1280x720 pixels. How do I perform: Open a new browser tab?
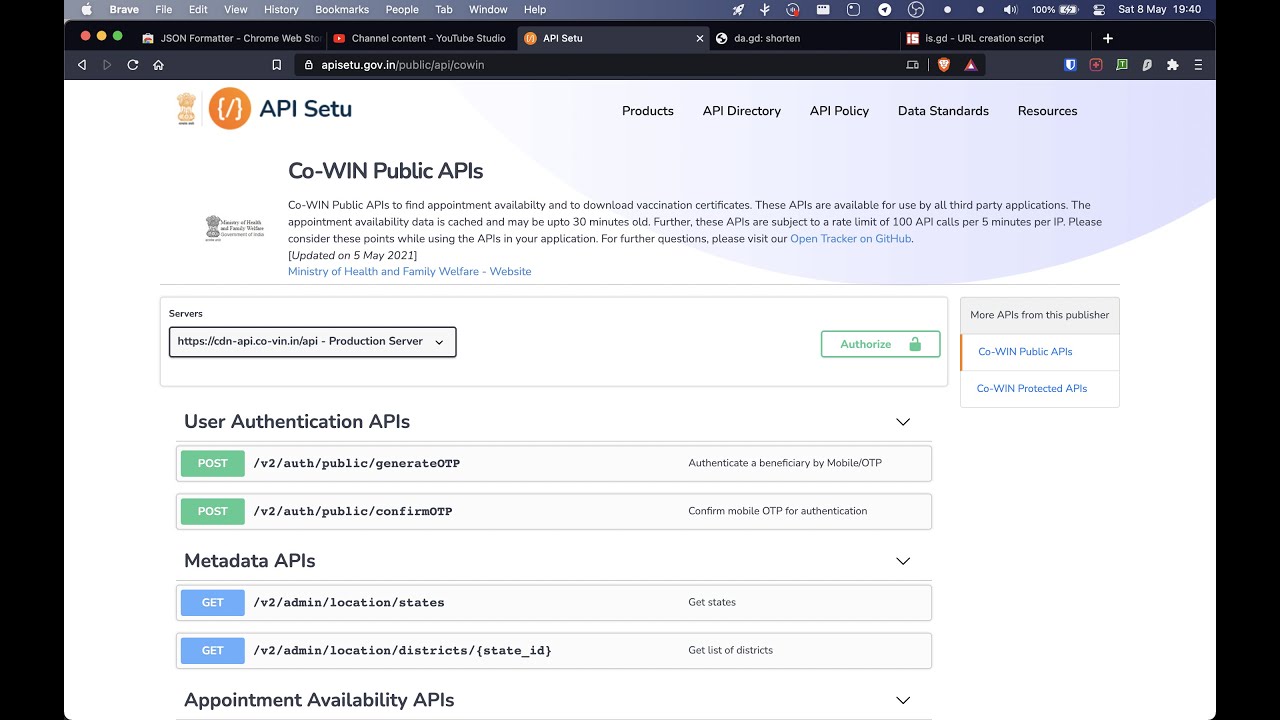coord(1108,38)
